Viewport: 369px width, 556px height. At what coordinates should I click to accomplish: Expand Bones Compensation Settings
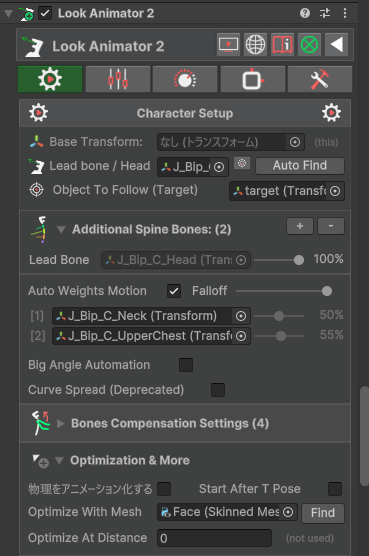pyautogui.click(x=61, y=423)
